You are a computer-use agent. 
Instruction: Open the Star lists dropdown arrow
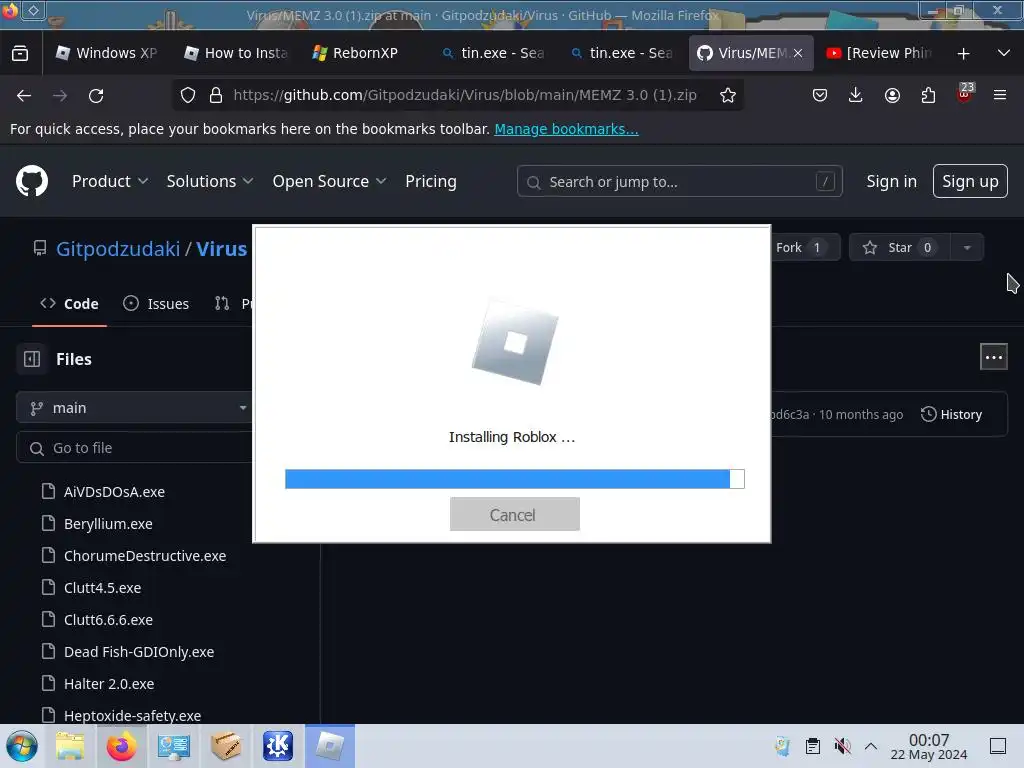pos(967,248)
